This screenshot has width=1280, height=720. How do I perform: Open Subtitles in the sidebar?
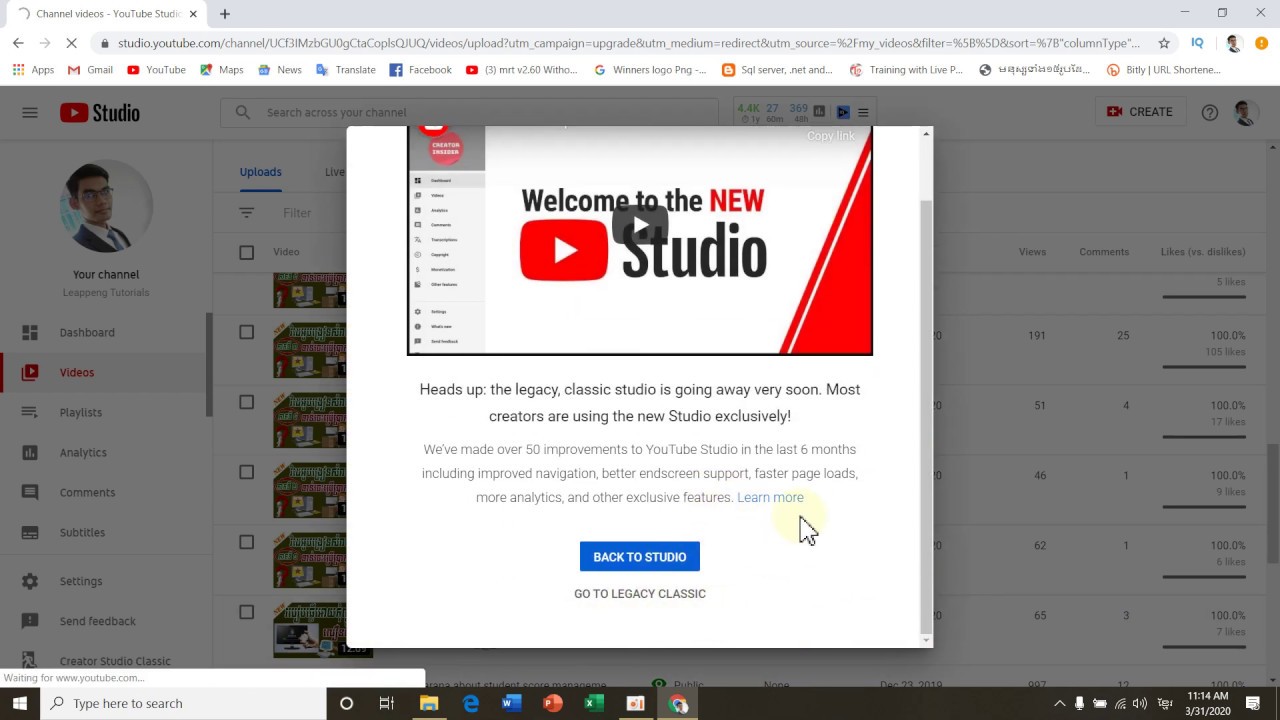coord(82,532)
